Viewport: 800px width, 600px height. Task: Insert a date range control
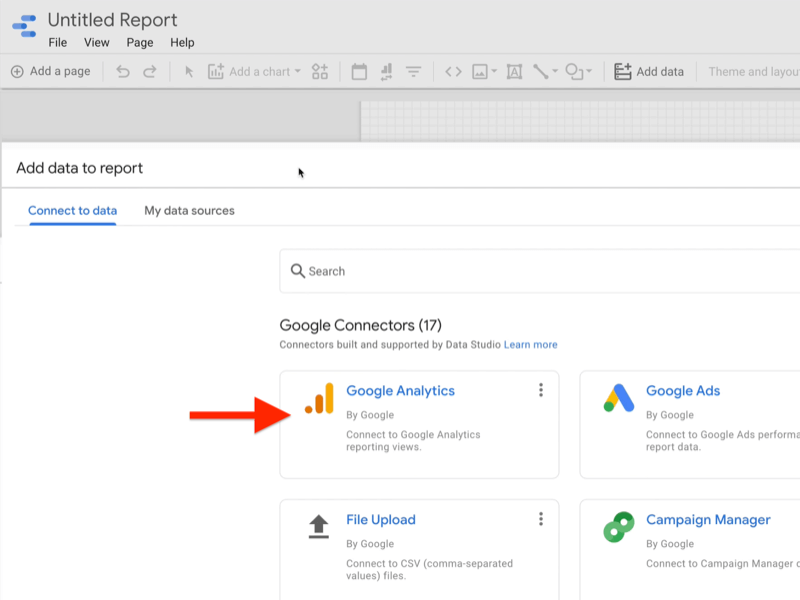point(359,71)
